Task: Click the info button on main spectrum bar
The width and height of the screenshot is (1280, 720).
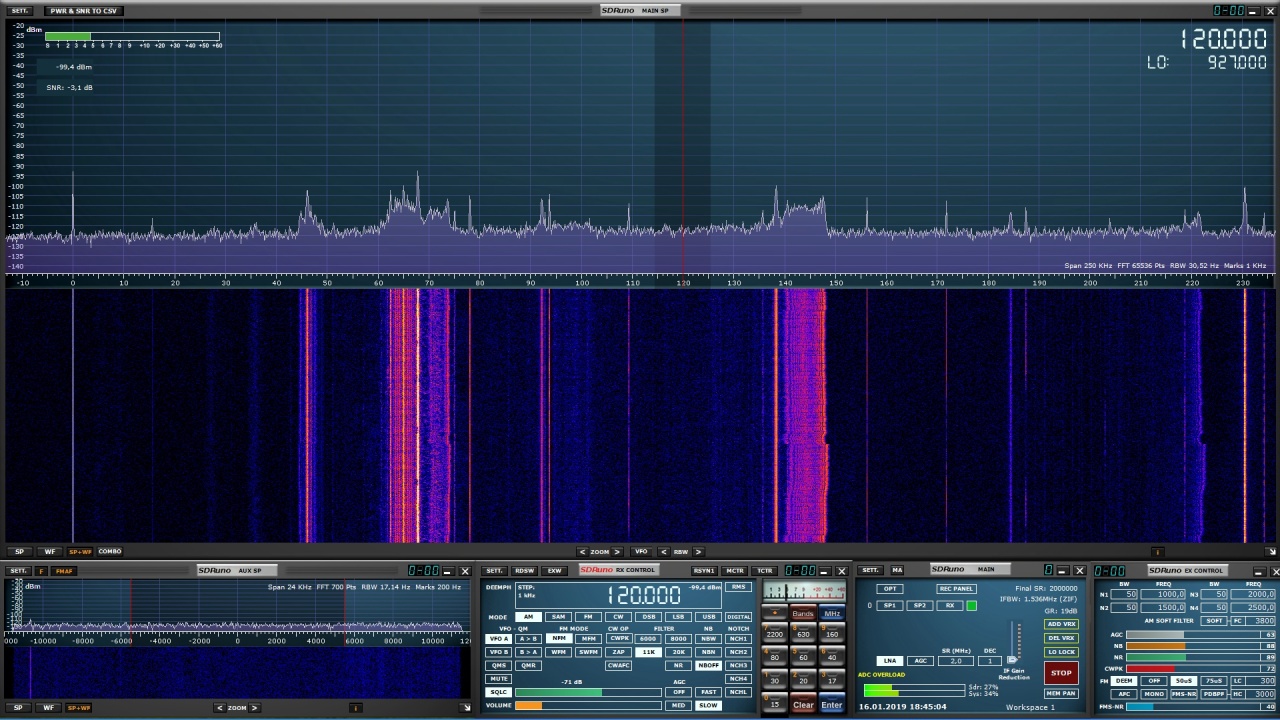Action: (x=1158, y=552)
